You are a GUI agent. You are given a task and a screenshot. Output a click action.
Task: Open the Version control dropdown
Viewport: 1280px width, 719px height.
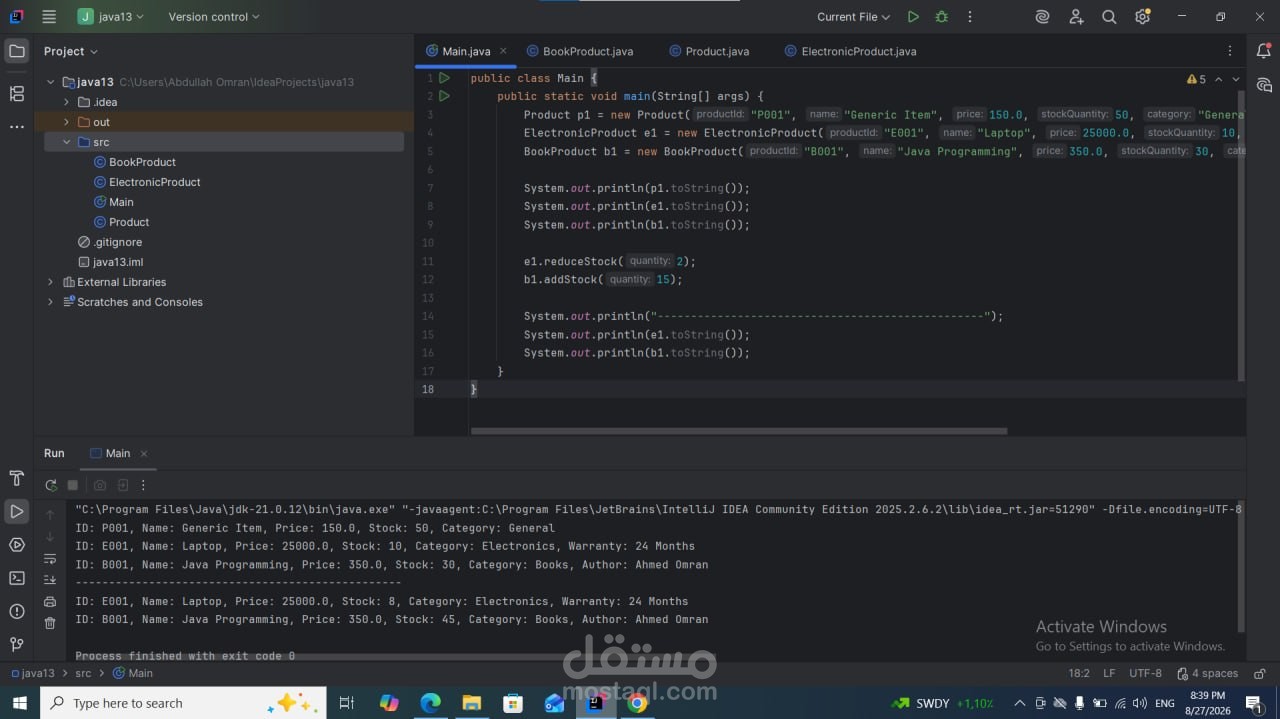(213, 17)
